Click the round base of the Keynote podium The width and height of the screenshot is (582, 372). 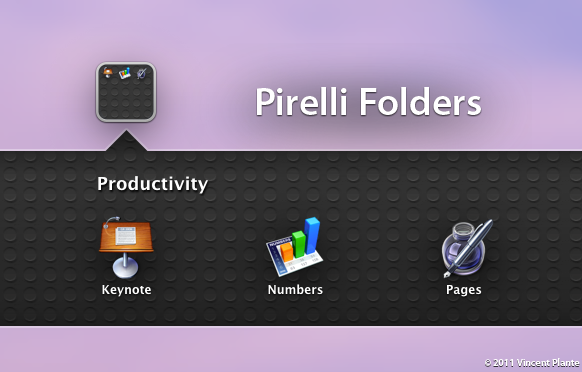(x=125, y=268)
